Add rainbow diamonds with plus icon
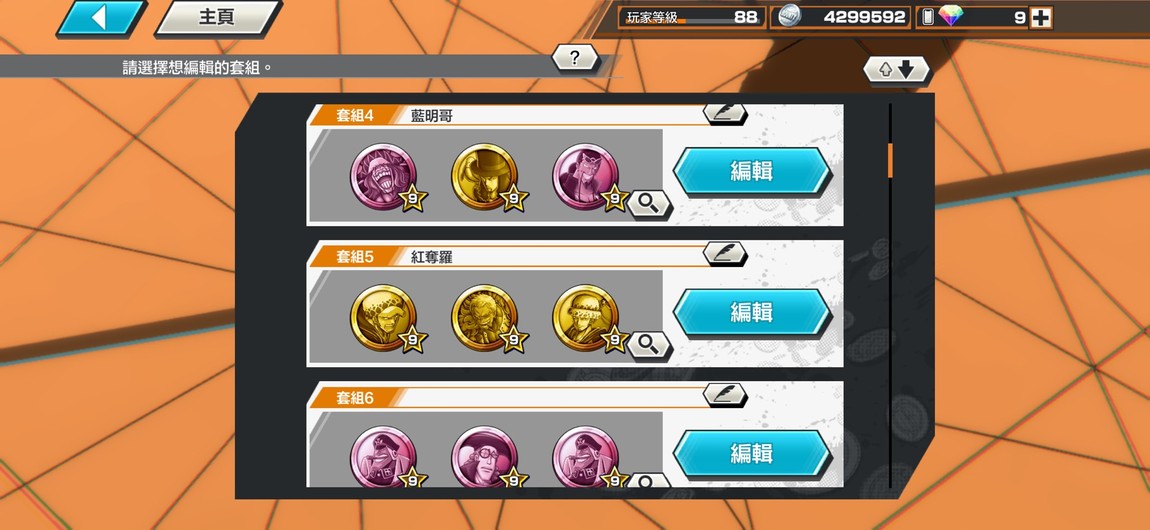 pos(1040,18)
